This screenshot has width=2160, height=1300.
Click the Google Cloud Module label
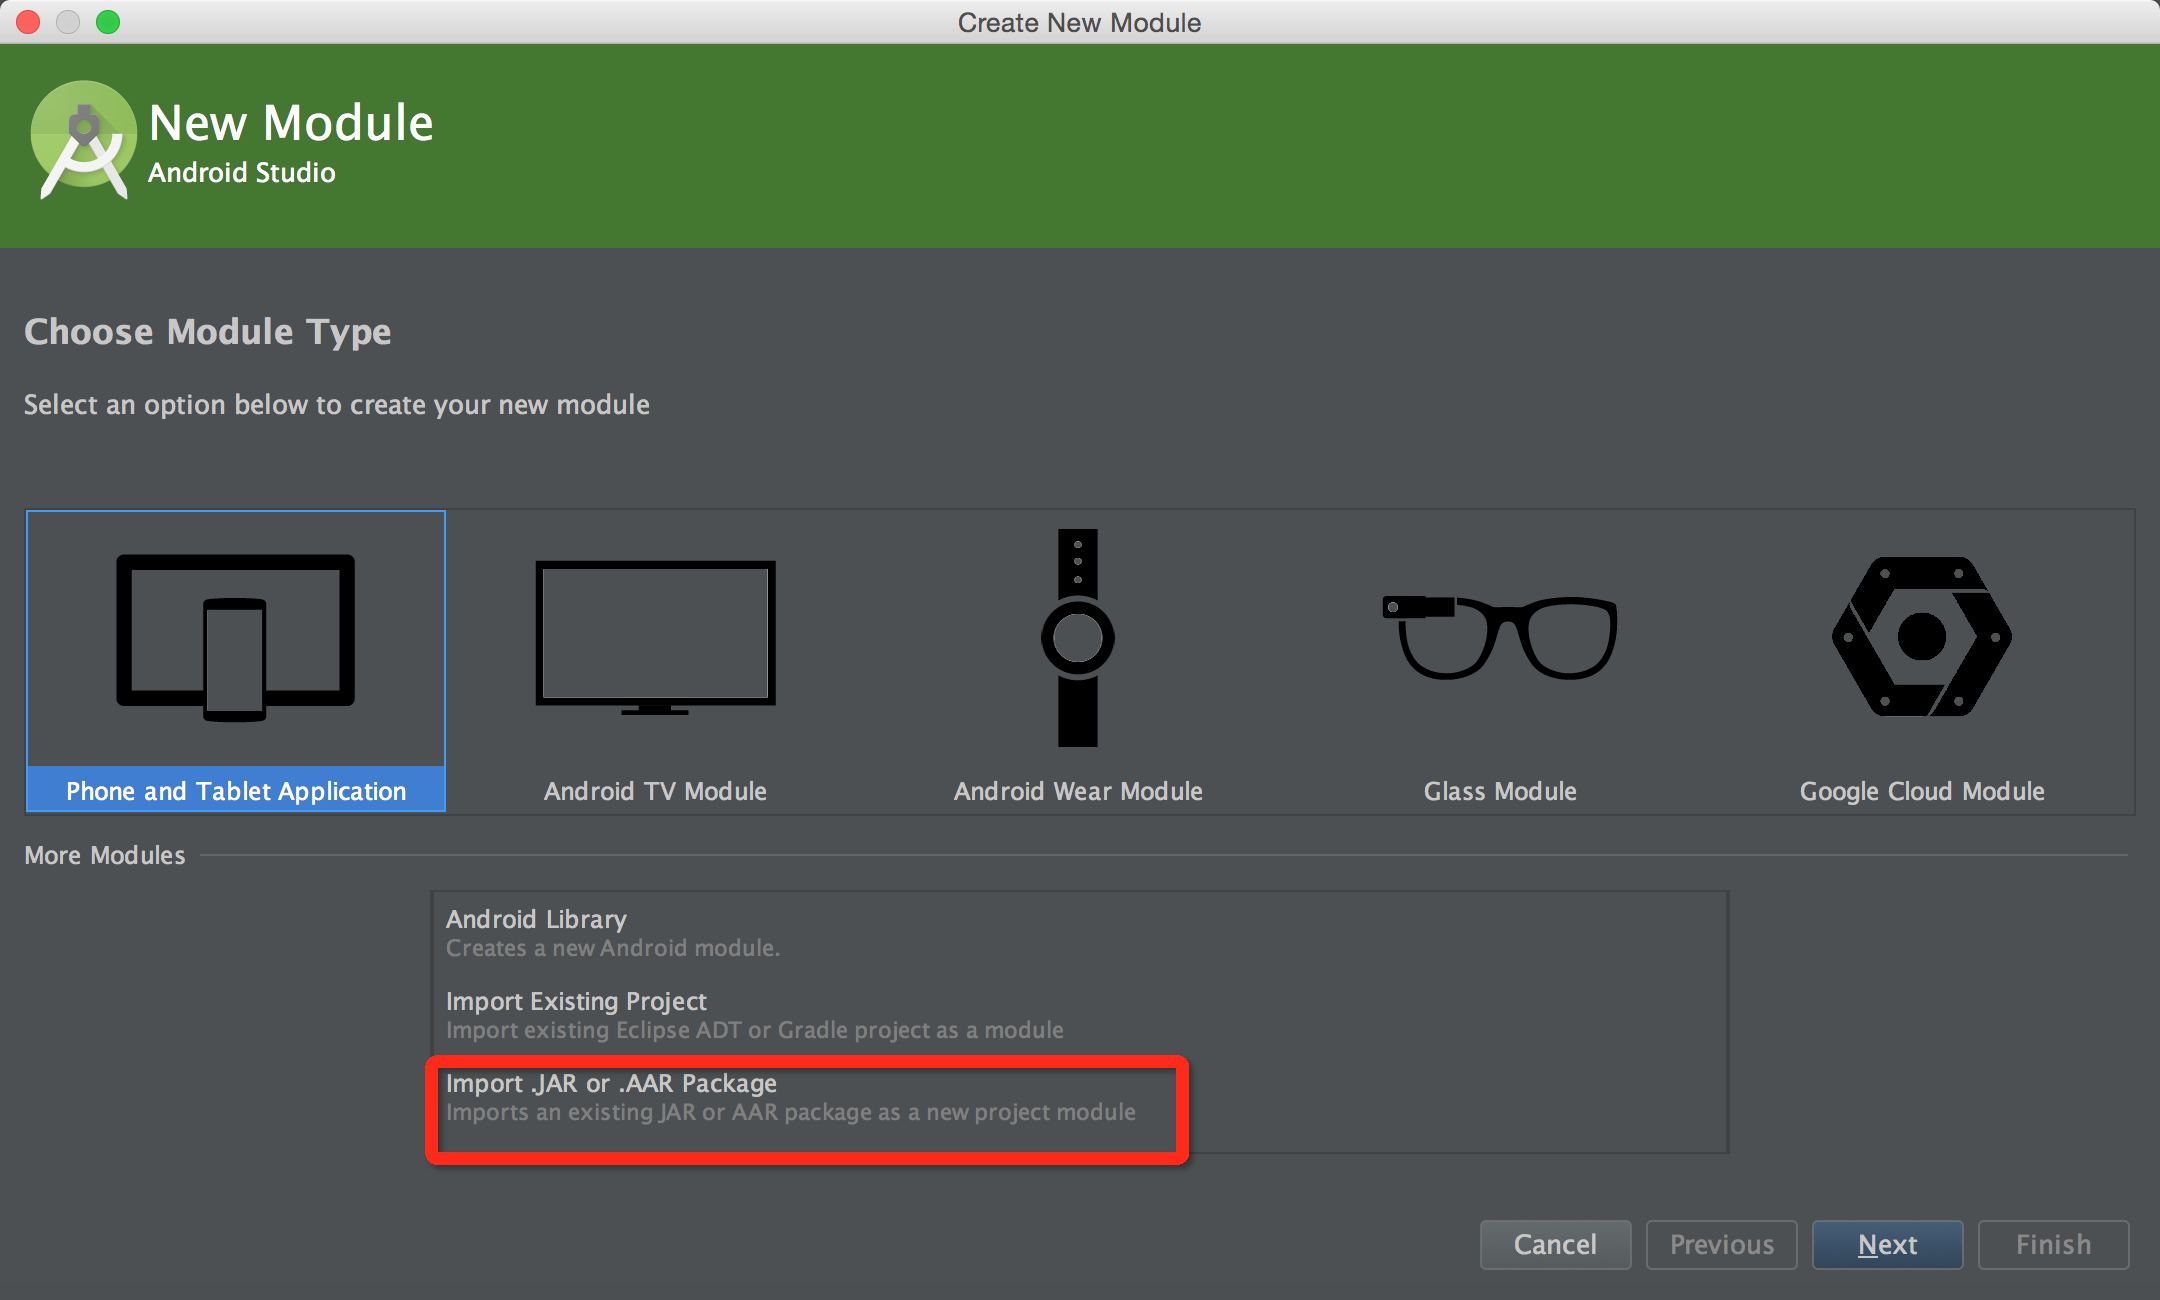pyautogui.click(x=1922, y=791)
